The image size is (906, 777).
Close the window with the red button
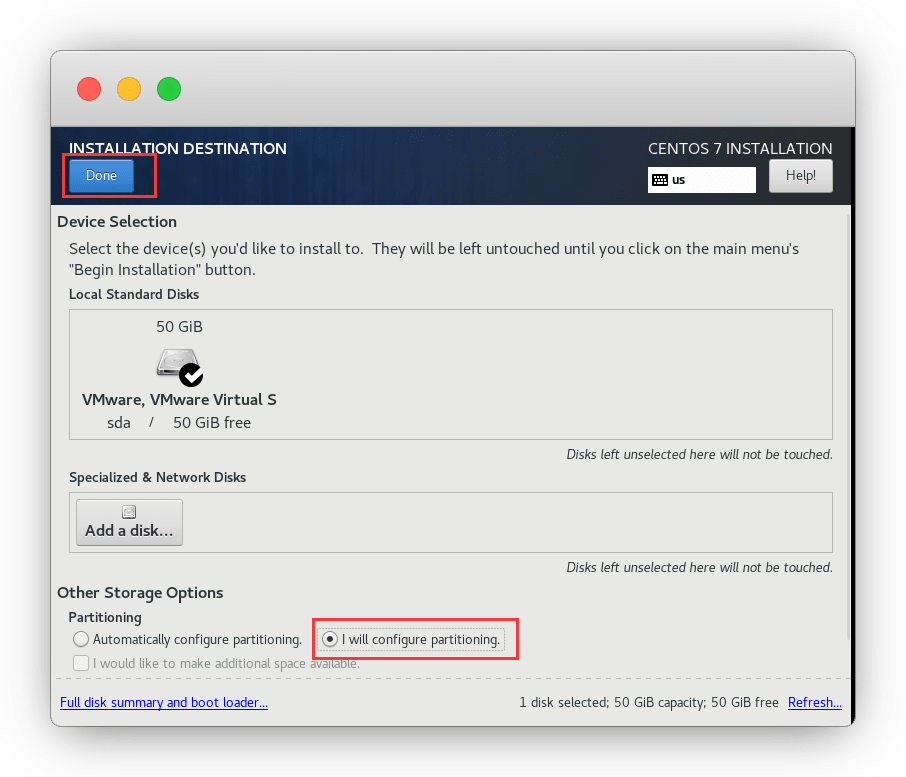[89, 89]
